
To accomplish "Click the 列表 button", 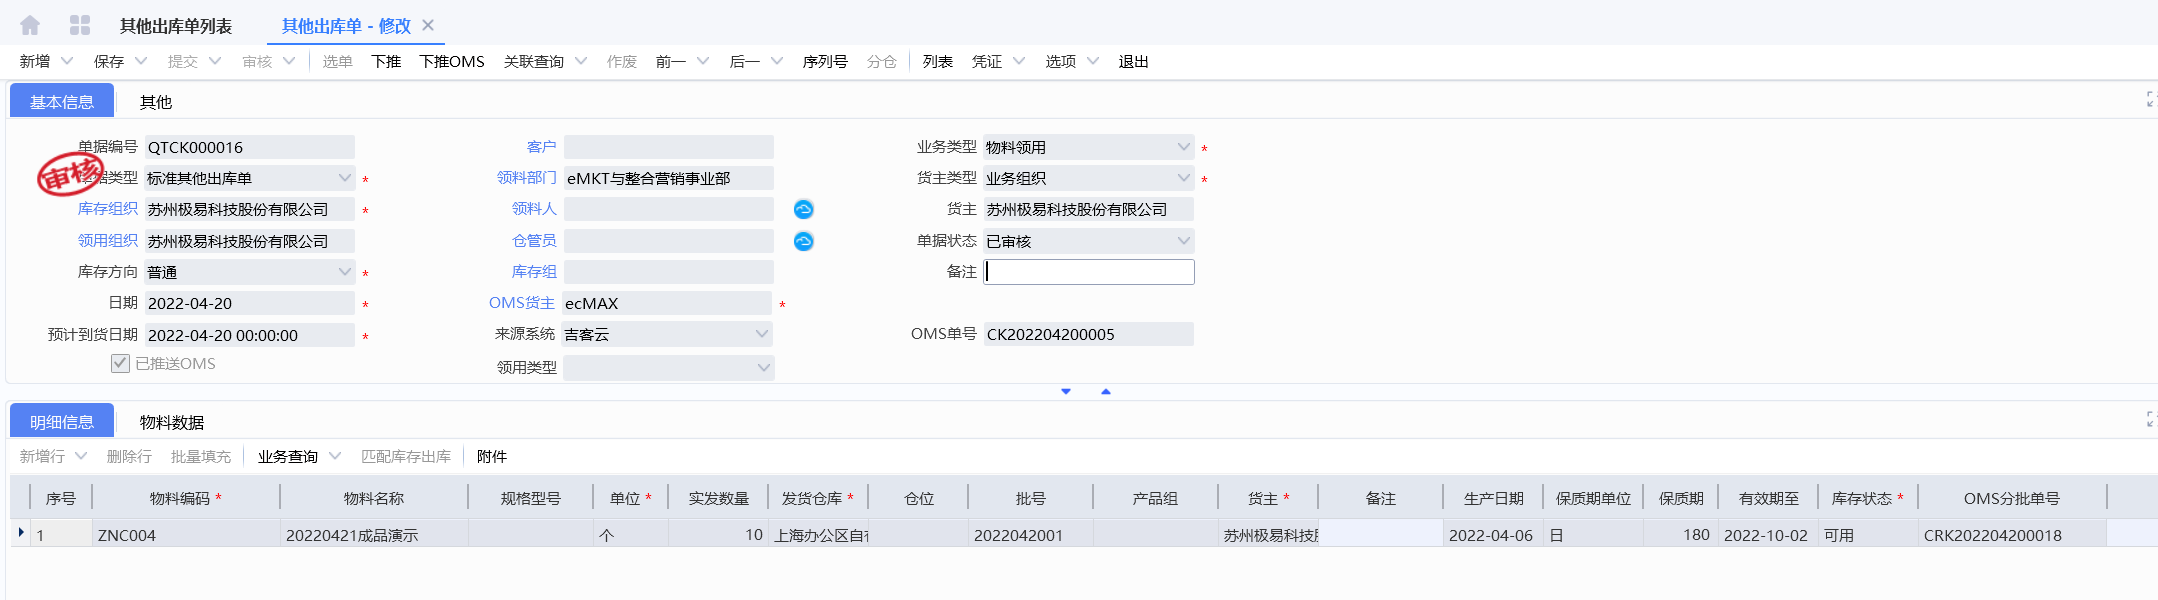I will 938,61.
